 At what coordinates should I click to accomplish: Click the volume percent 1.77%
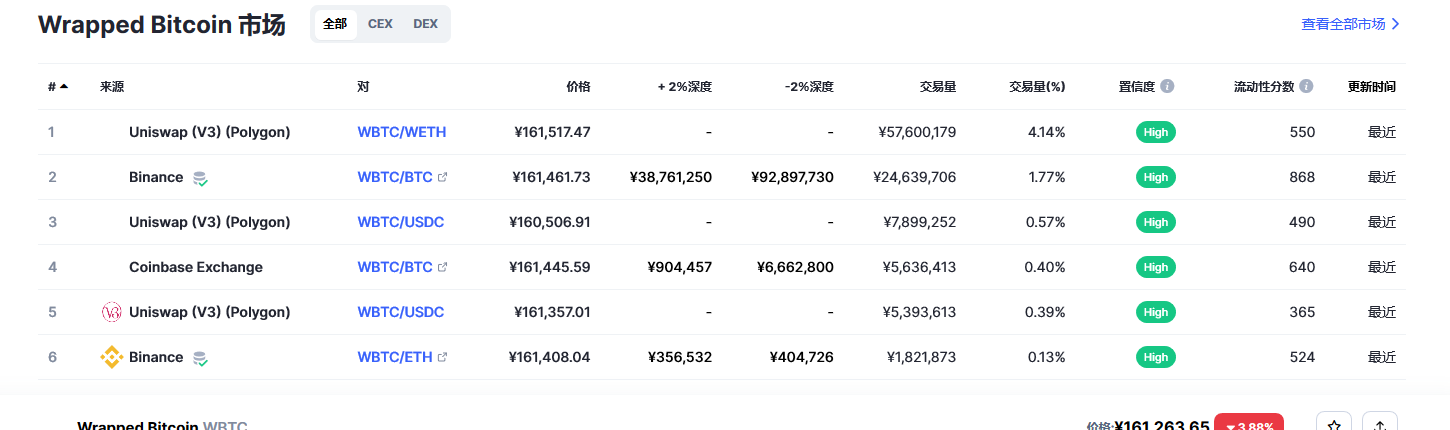[x=1047, y=177]
